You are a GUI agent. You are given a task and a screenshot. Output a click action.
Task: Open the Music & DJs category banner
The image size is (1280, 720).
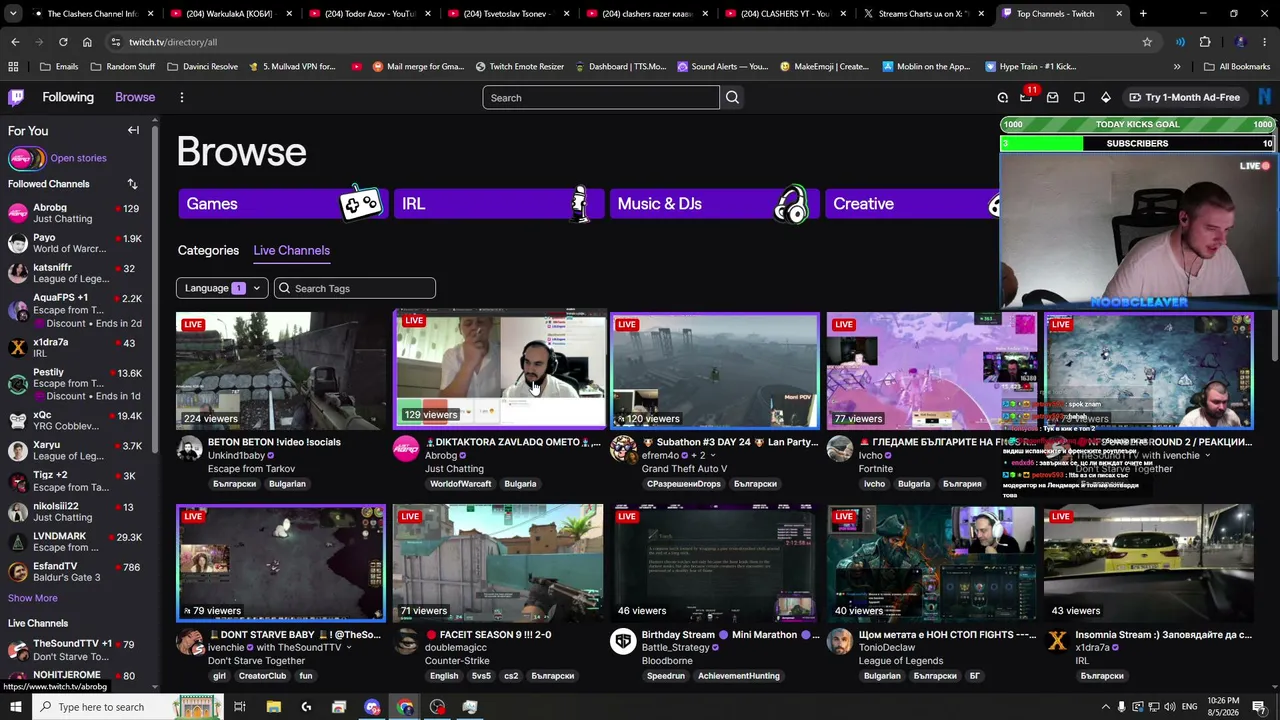[715, 203]
